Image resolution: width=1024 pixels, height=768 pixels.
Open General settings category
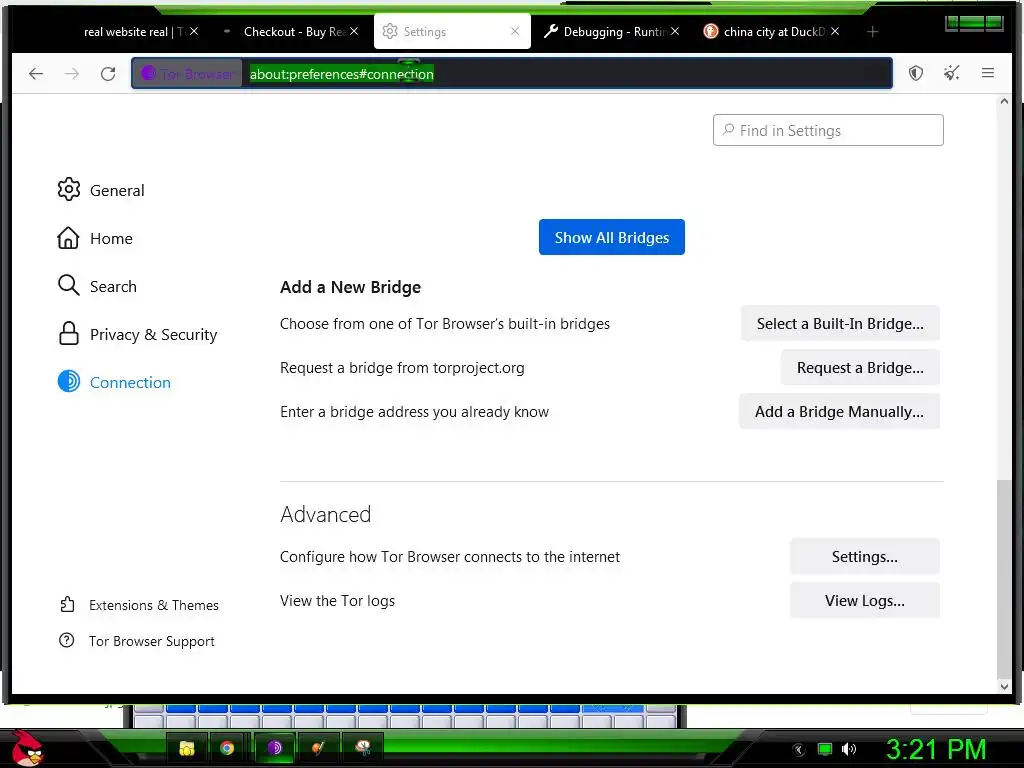coord(101,190)
